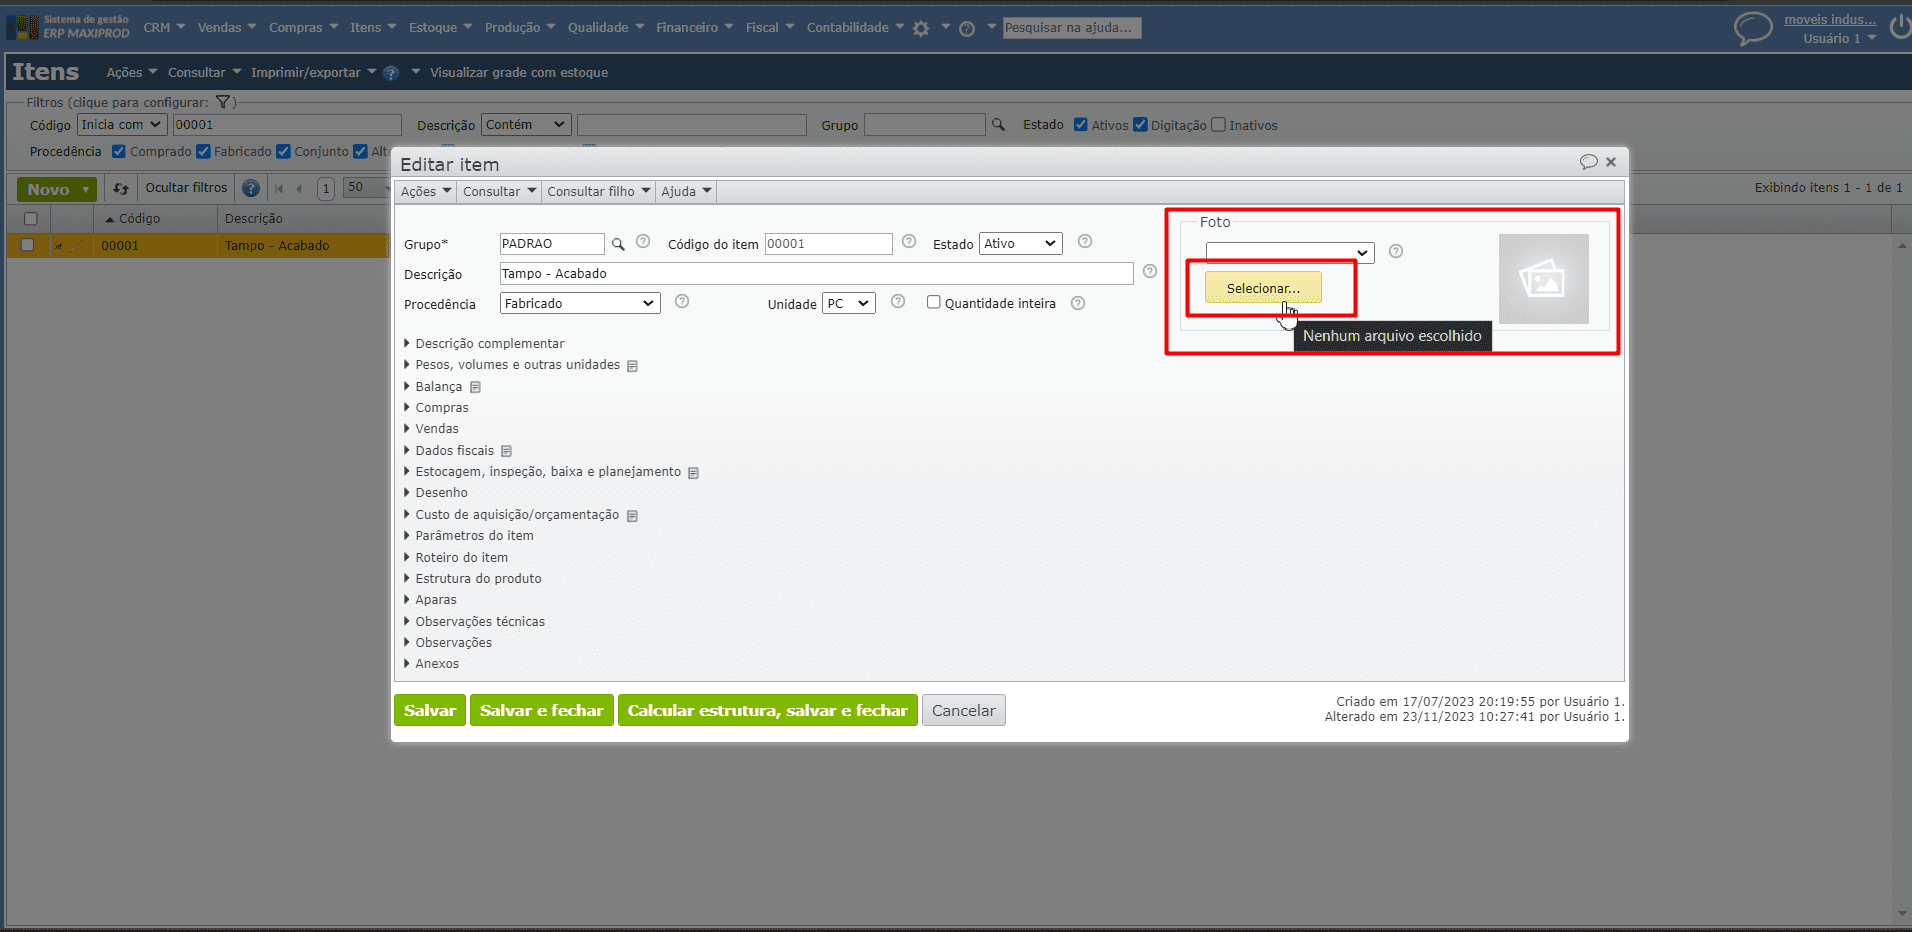Click the help icon beside Código do item
1912x932 pixels.
click(x=909, y=242)
